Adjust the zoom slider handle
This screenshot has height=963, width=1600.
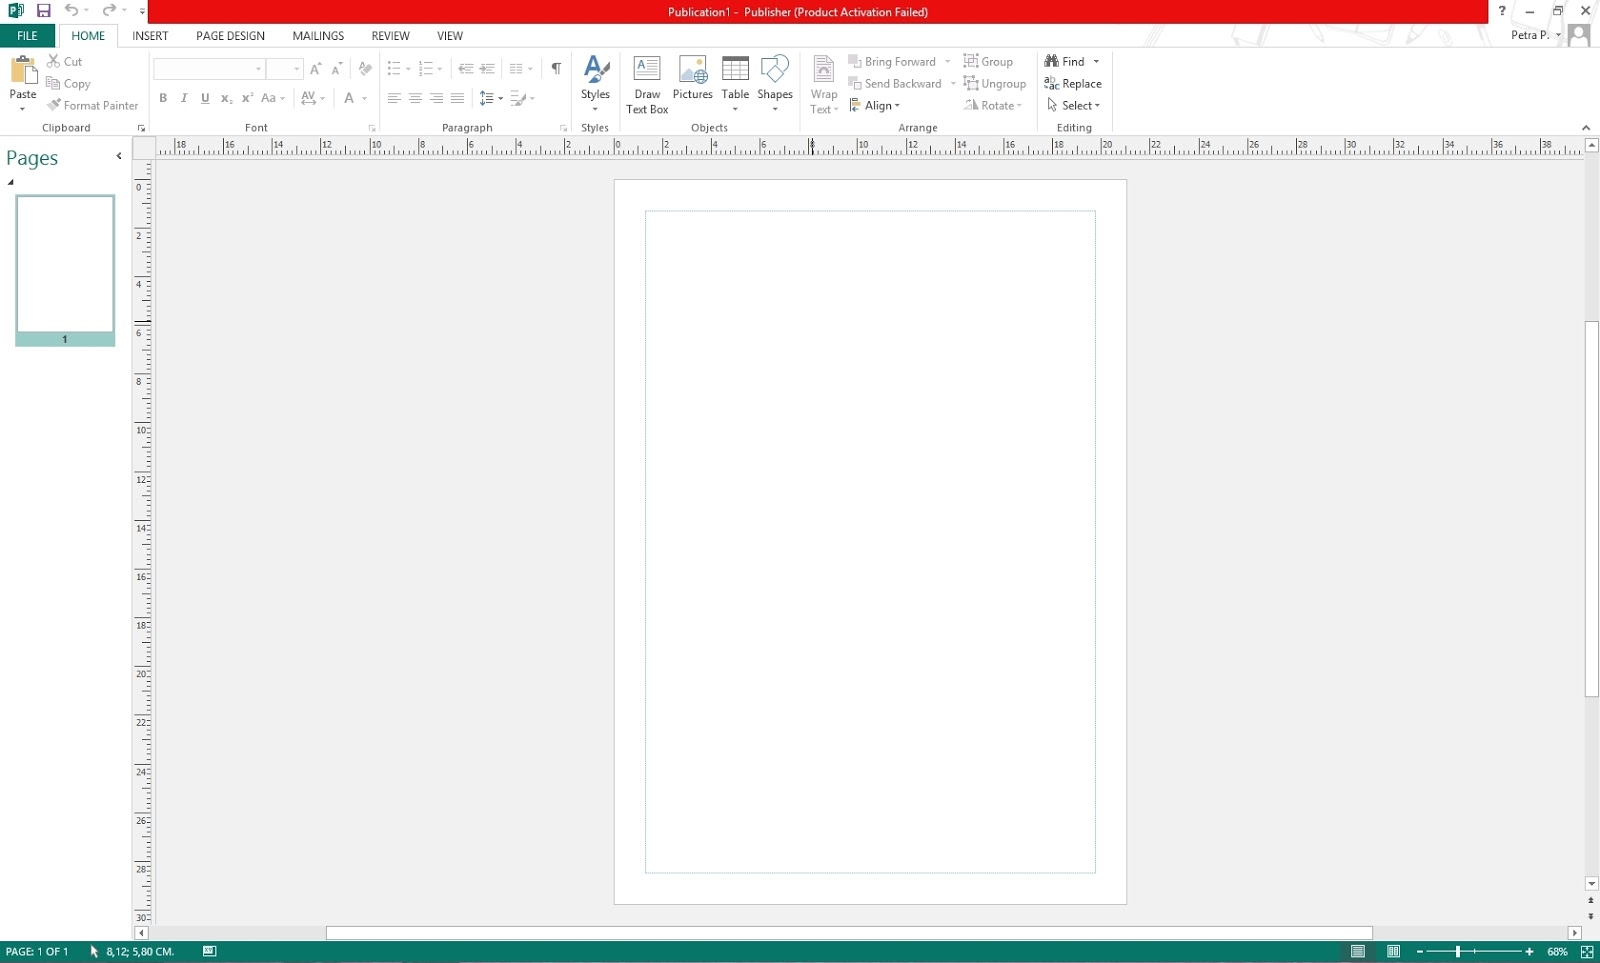(x=1458, y=952)
